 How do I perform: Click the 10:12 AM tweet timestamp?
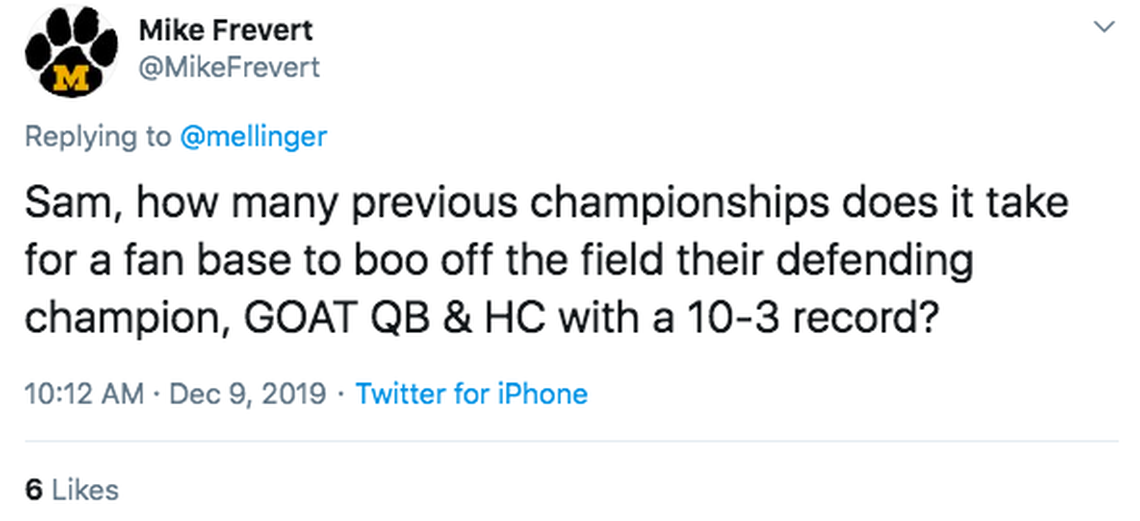click(84, 394)
